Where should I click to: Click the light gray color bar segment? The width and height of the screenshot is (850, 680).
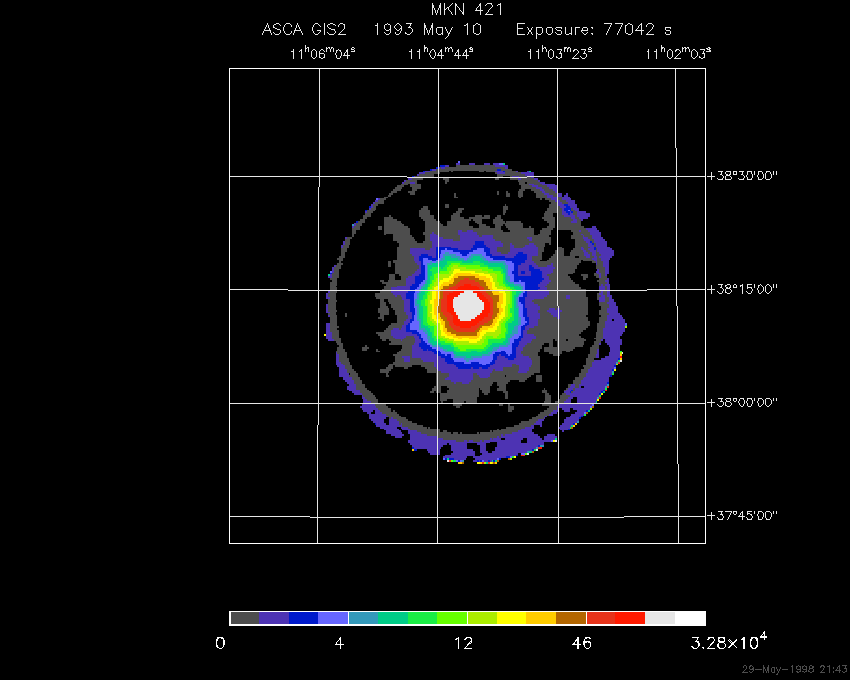pos(660,618)
